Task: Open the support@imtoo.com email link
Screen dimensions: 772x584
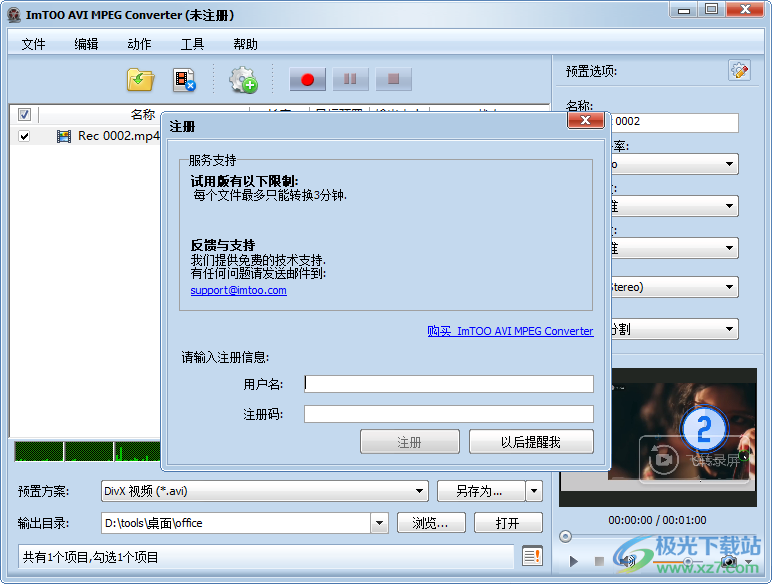Action: [238, 290]
